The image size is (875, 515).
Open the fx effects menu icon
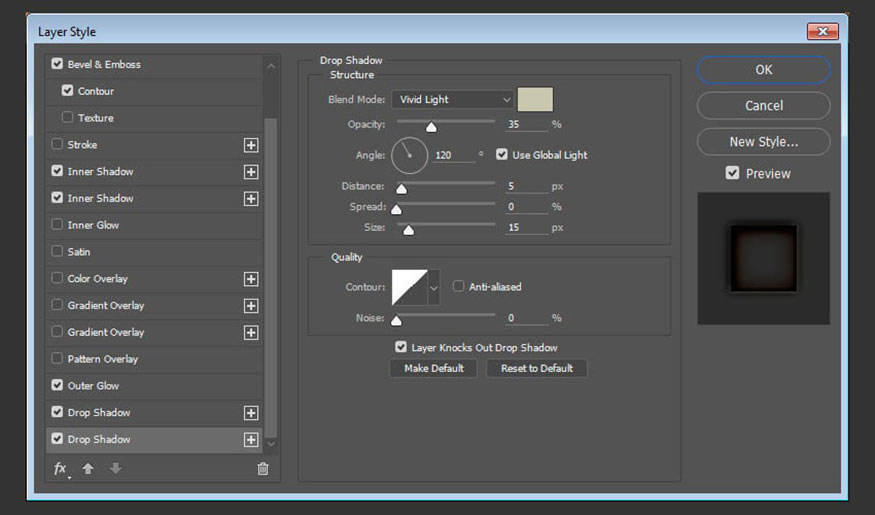click(x=60, y=469)
